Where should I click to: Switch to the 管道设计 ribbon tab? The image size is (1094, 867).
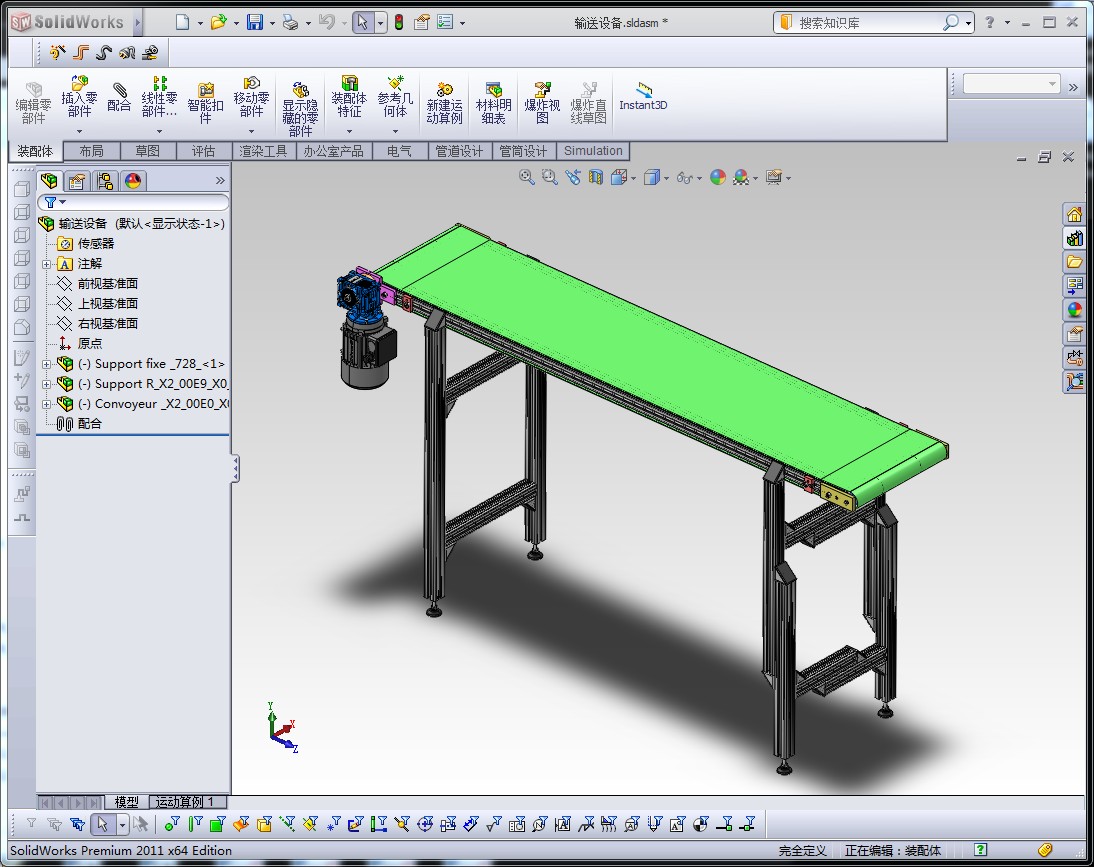459,151
